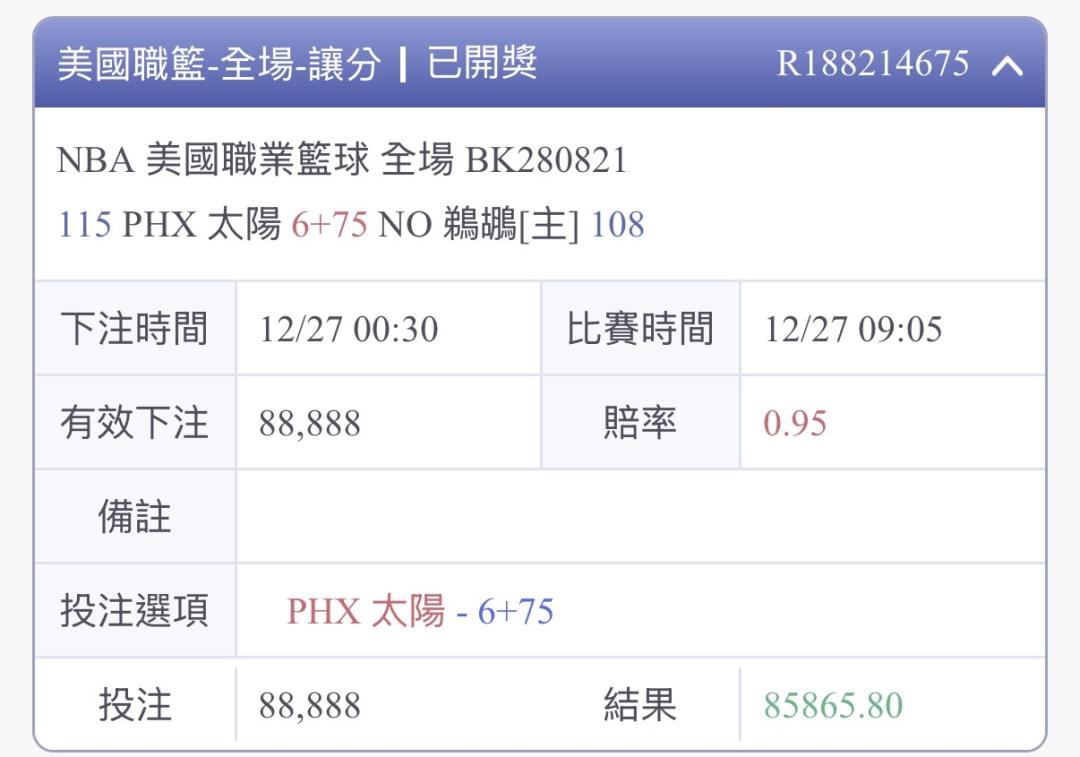Click the empty 備註 remarks field
Viewport: 1080px width, 757px height.
pyautogui.click(x=640, y=517)
